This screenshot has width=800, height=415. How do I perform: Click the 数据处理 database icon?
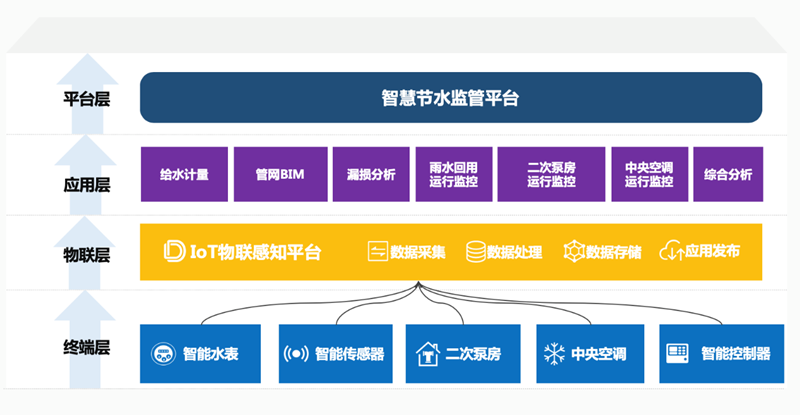pos(476,252)
